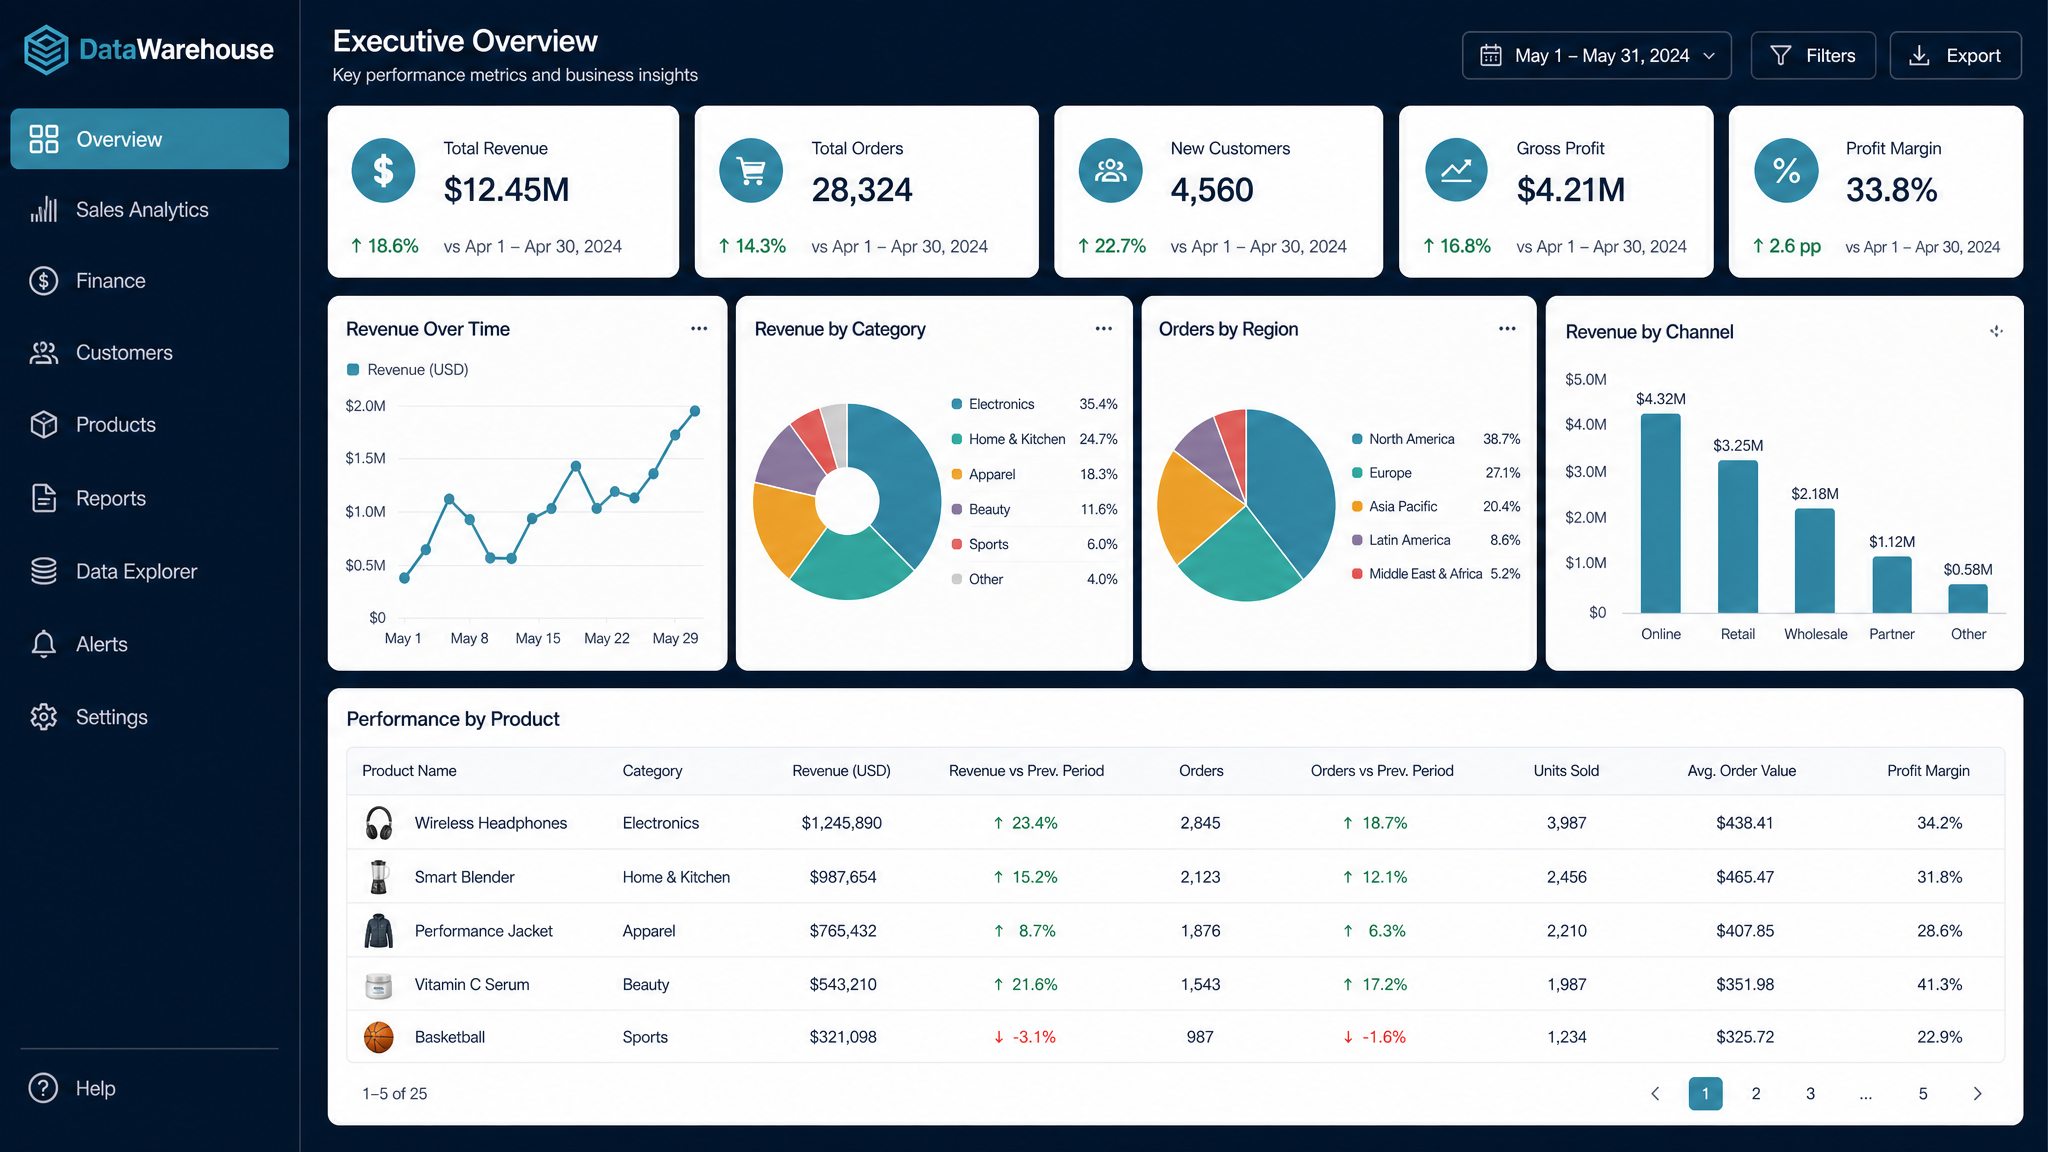The width and height of the screenshot is (2048, 1152).
Task: Click the North America legend color dot
Action: click(1357, 439)
